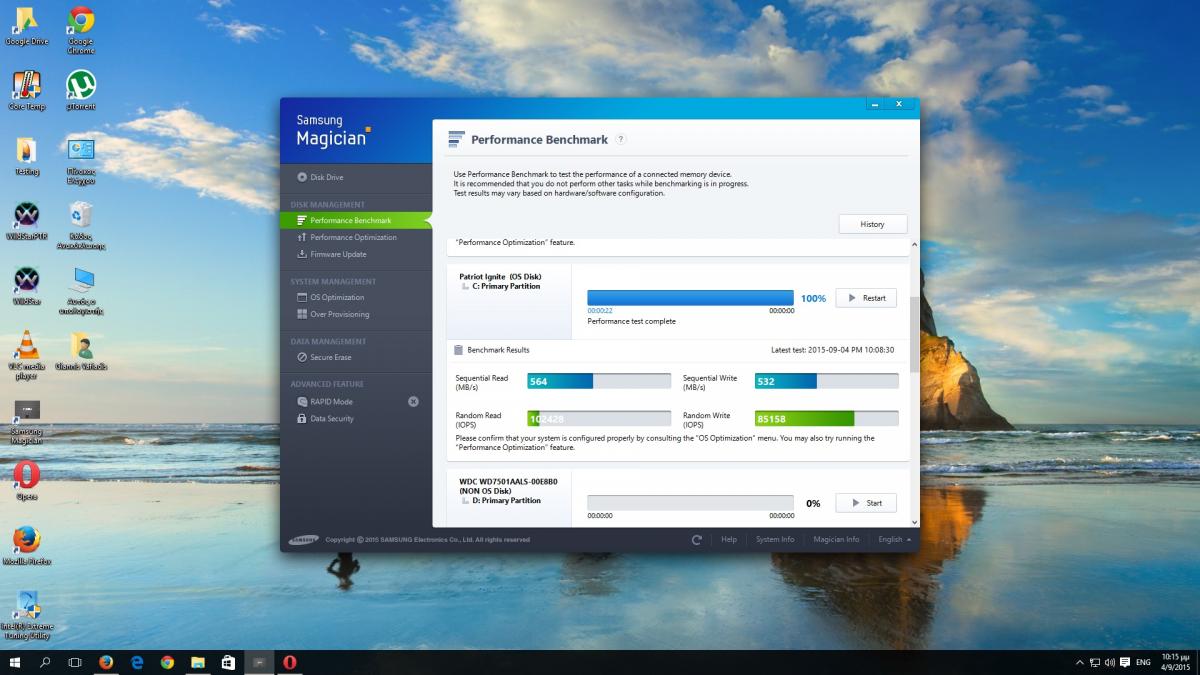
Task: Open the Windows Start menu
Action: [x=15, y=662]
